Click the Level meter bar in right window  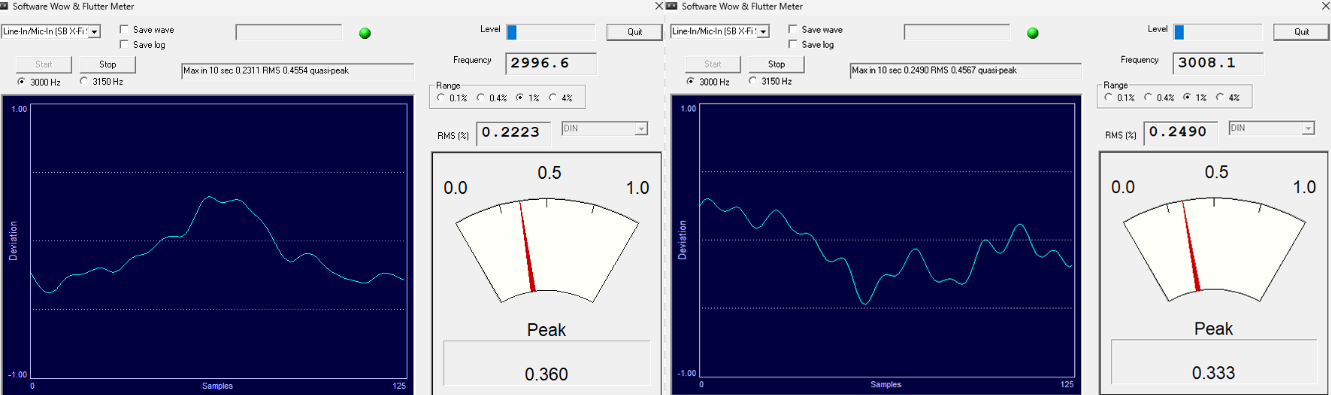pos(1218,32)
